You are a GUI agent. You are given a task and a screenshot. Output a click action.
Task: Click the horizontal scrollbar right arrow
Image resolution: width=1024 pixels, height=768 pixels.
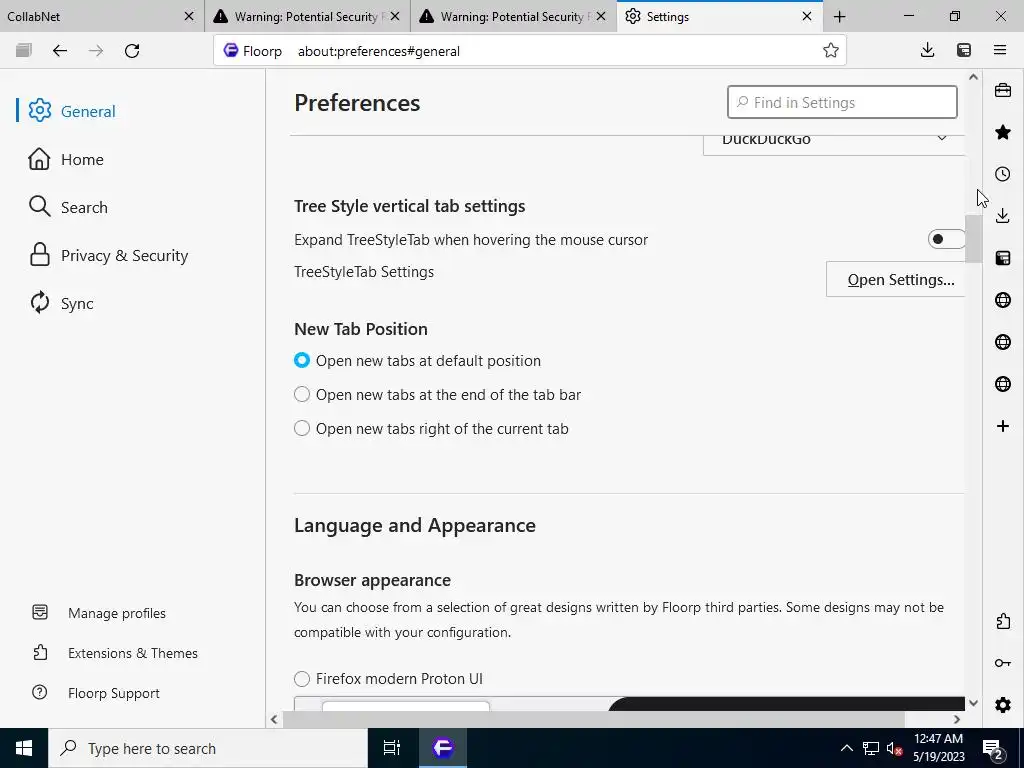pyautogui.click(x=957, y=719)
